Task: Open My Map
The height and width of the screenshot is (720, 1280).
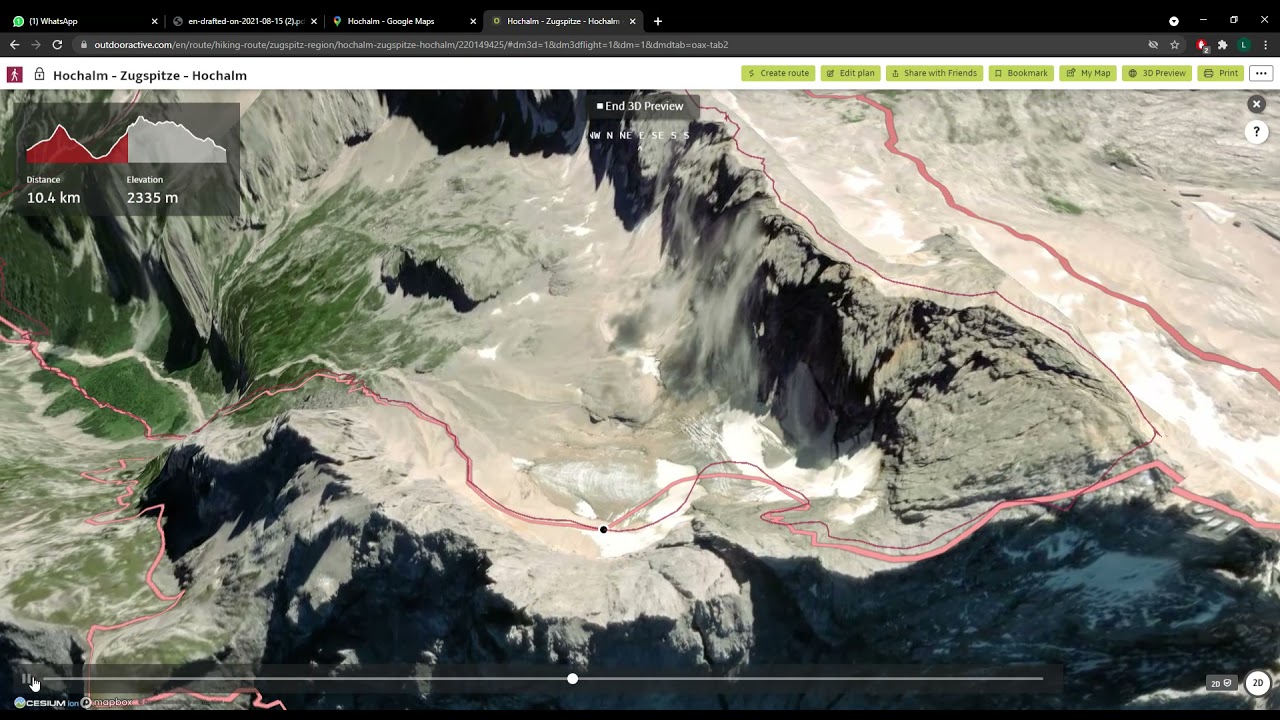Action: 1088,73
